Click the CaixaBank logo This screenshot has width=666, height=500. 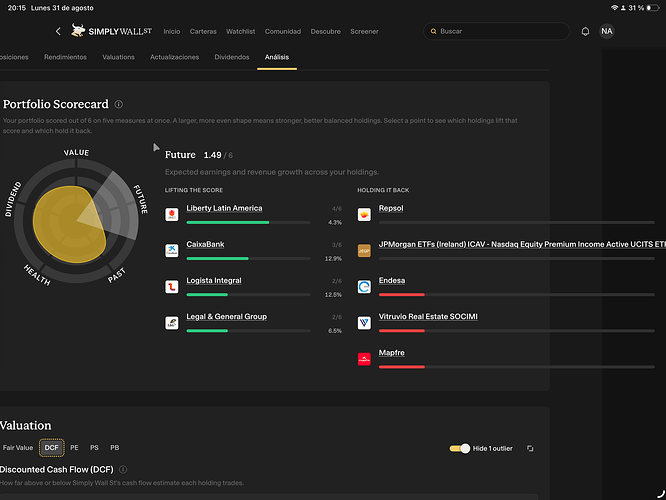(x=172, y=251)
